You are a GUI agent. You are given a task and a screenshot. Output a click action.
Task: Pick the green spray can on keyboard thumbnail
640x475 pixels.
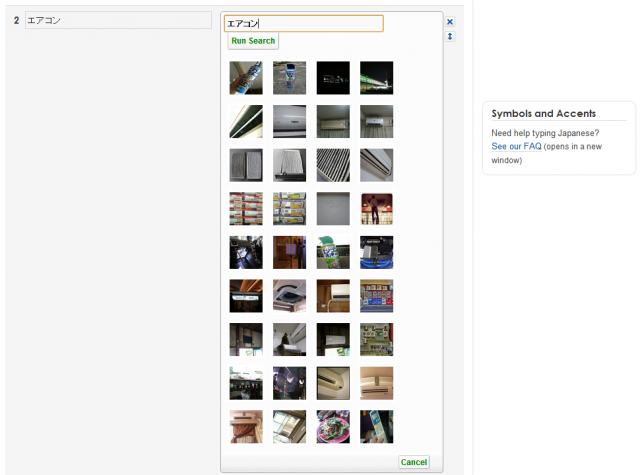(x=333, y=253)
